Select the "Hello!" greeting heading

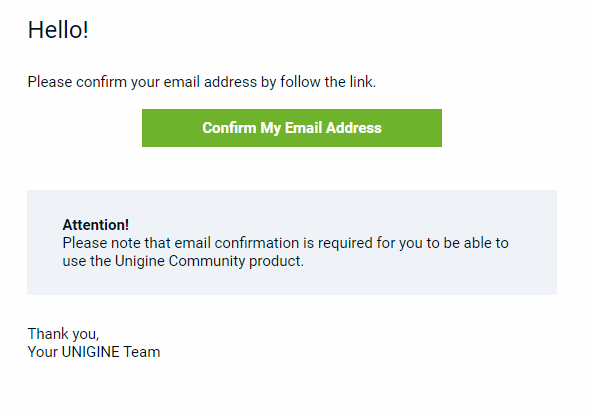click(58, 30)
